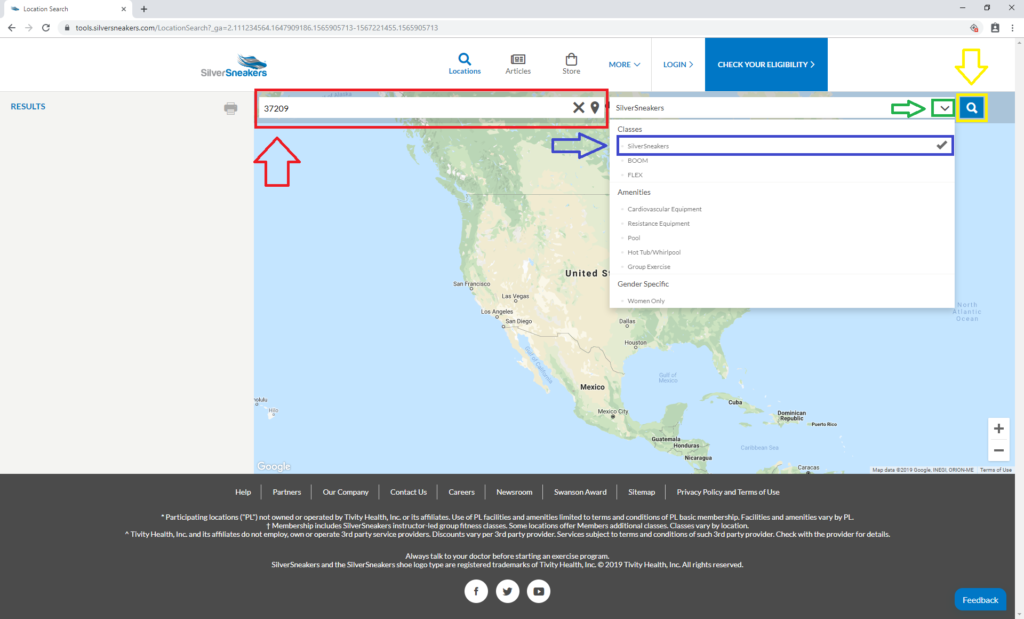Open the Facebook social icon
The width and height of the screenshot is (1024, 619).
[476, 592]
